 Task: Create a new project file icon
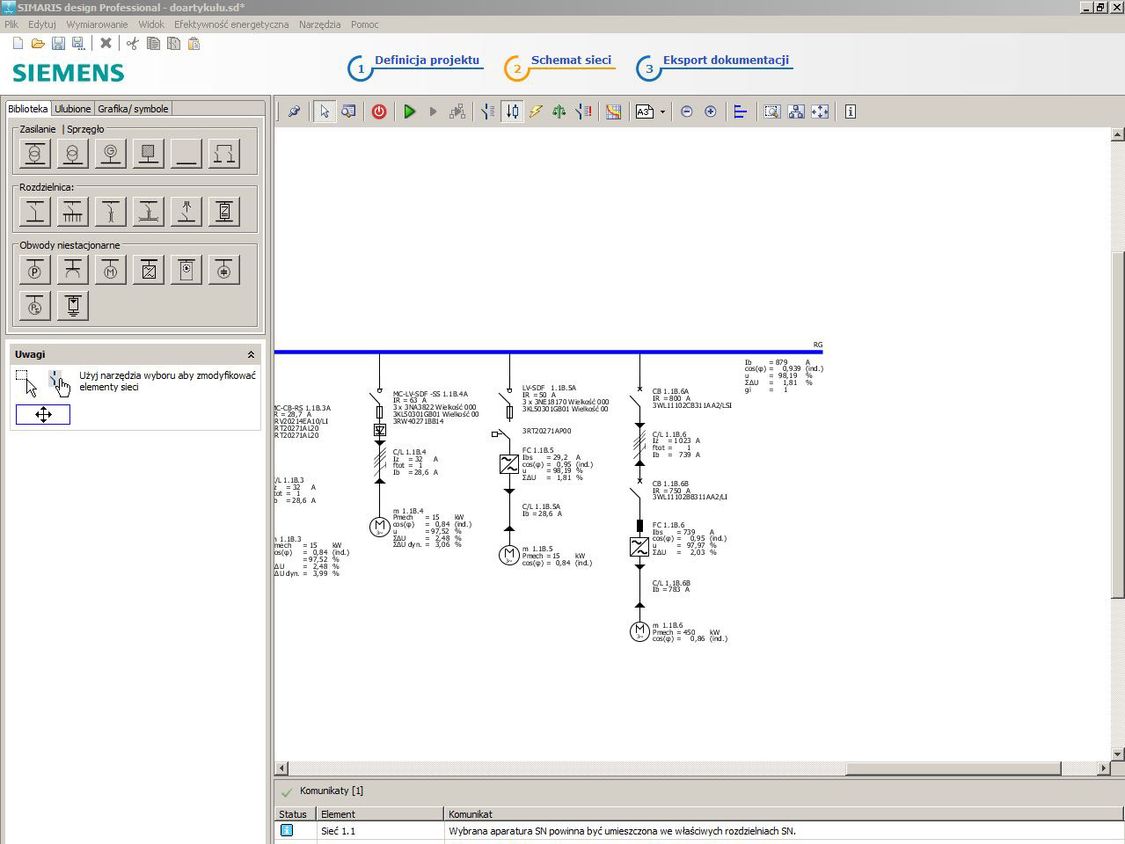point(18,43)
